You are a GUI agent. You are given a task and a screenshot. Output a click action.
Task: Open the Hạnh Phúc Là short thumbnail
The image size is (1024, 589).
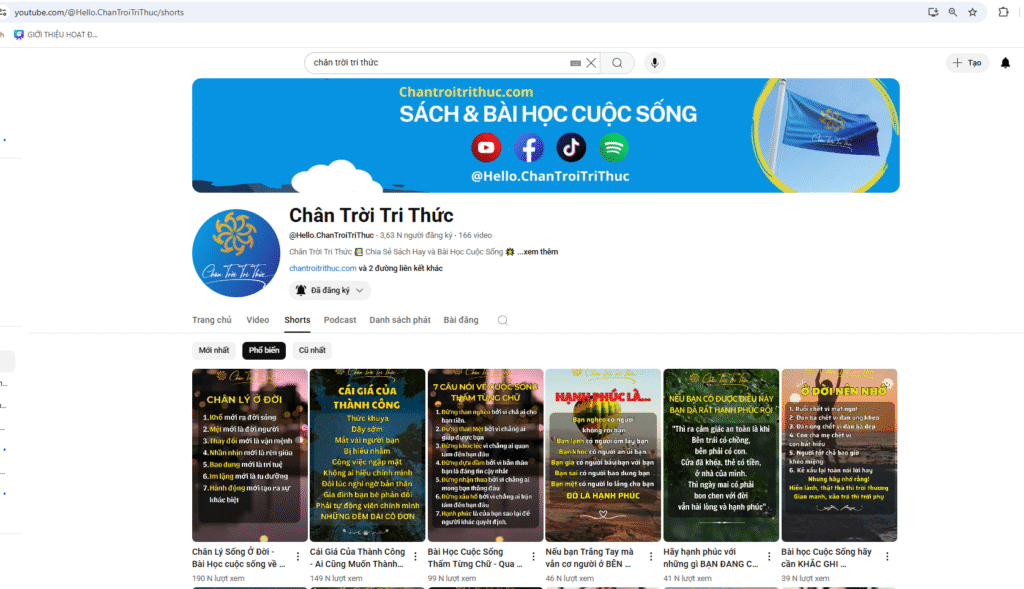click(x=603, y=455)
